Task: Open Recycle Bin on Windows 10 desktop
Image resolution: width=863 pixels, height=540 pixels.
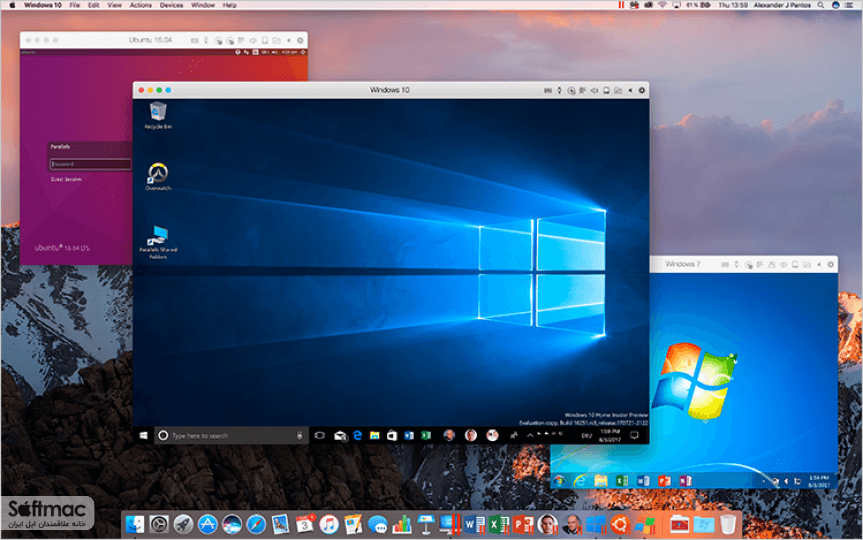Action: tap(158, 116)
